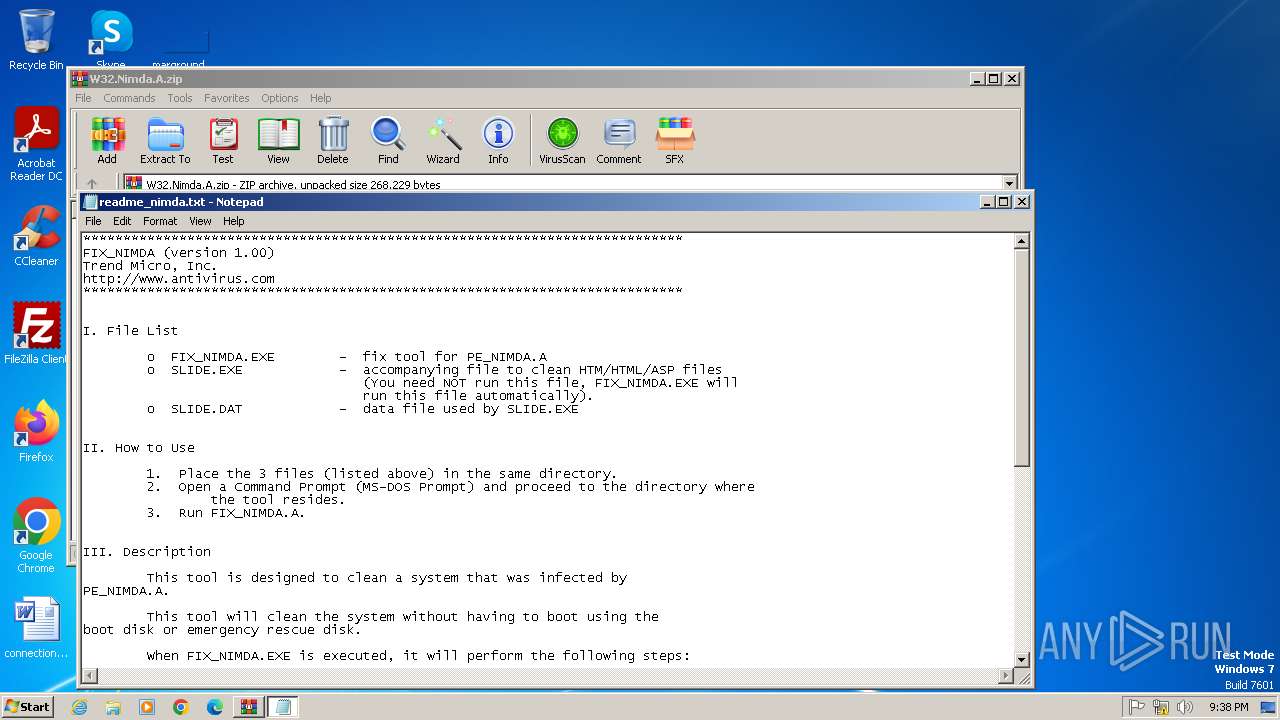Open the connection Word document icon
This screenshot has width=1280, height=720.
pyautogui.click(x=36, y=629)
